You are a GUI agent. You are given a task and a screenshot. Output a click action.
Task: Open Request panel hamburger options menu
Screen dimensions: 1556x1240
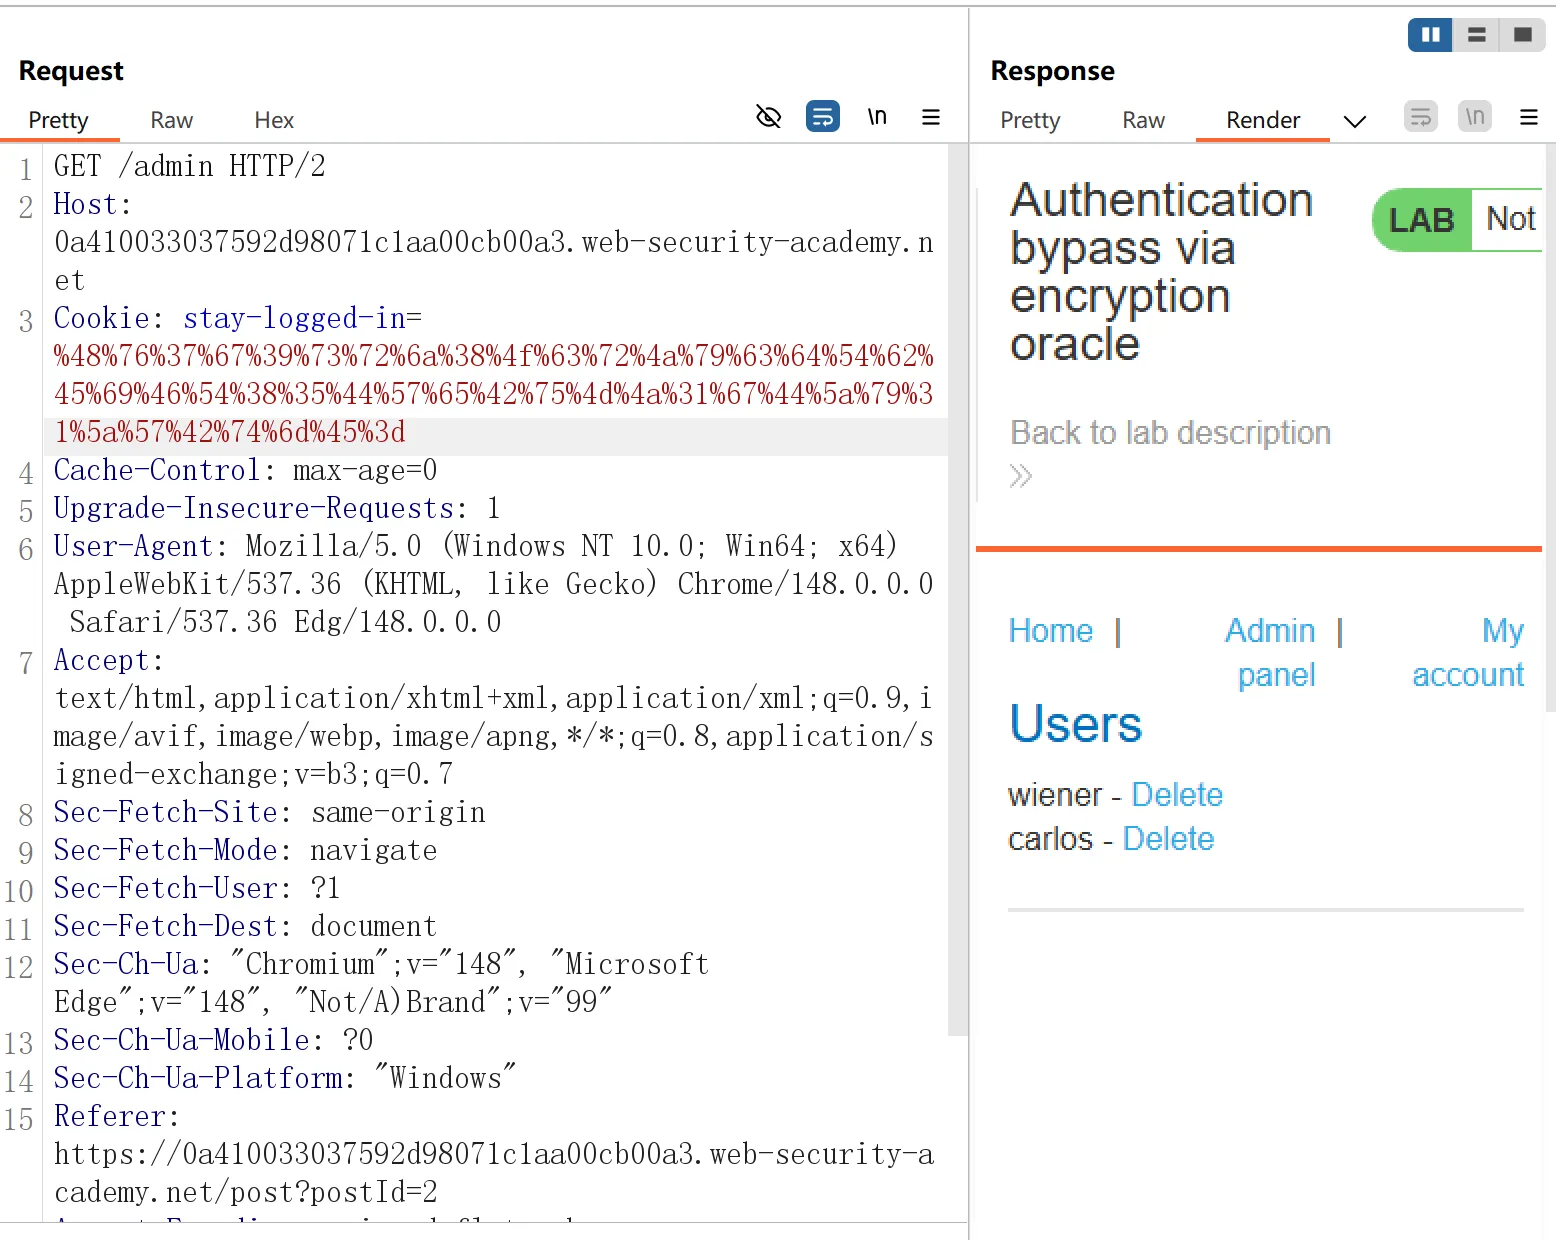pos(930,117)
